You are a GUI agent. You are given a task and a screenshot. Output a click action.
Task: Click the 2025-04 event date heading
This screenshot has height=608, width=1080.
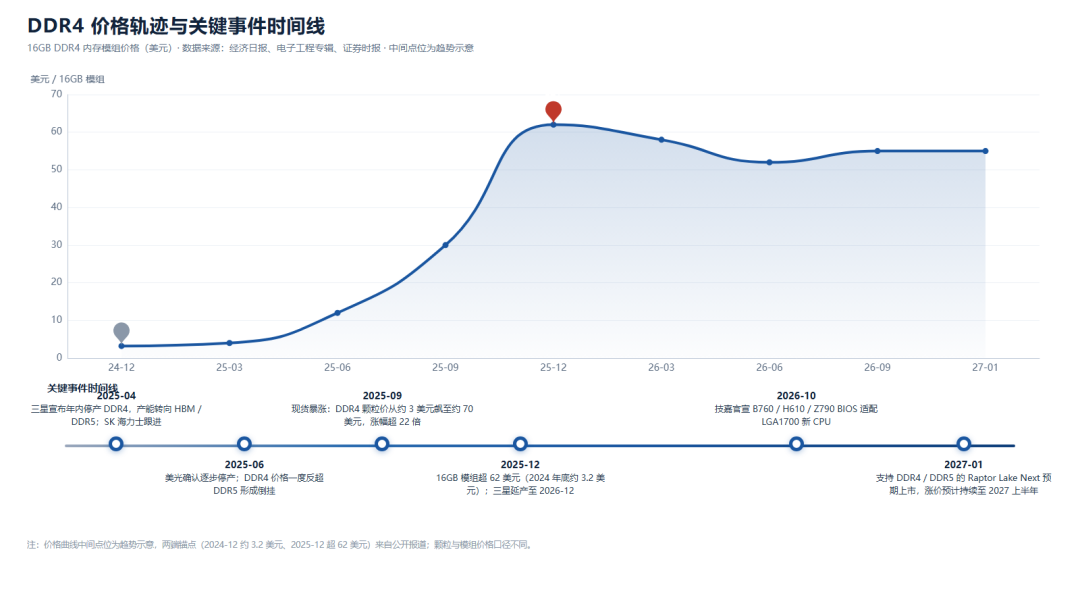click(x=116, y=396)
